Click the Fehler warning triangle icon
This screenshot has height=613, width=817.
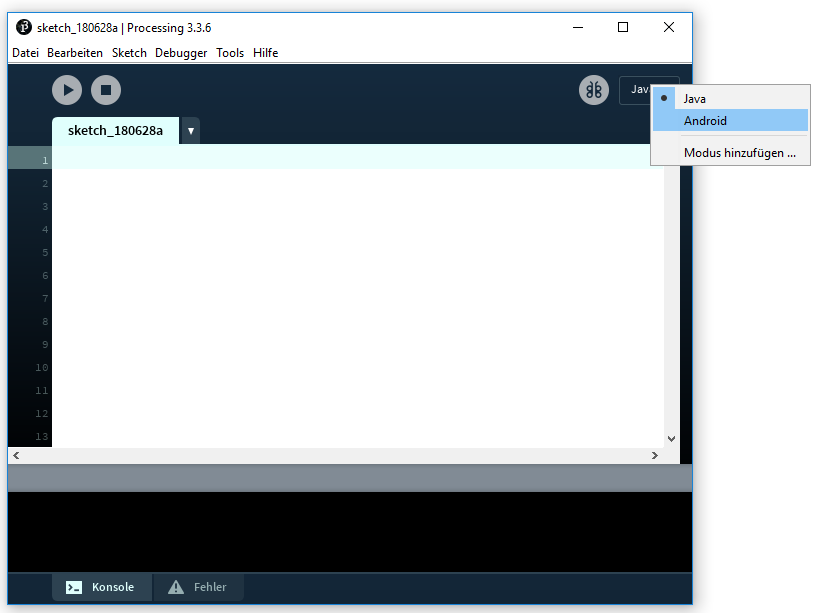point(176,587)
